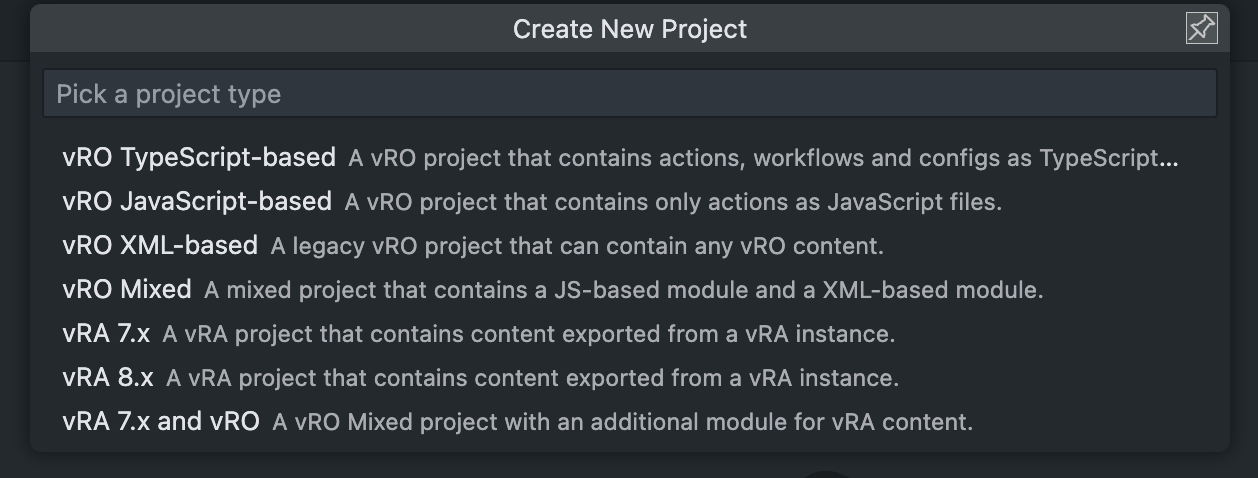Click the Create New Project title text
This screenshot has width=1258, height=478.
pos(630,29)
